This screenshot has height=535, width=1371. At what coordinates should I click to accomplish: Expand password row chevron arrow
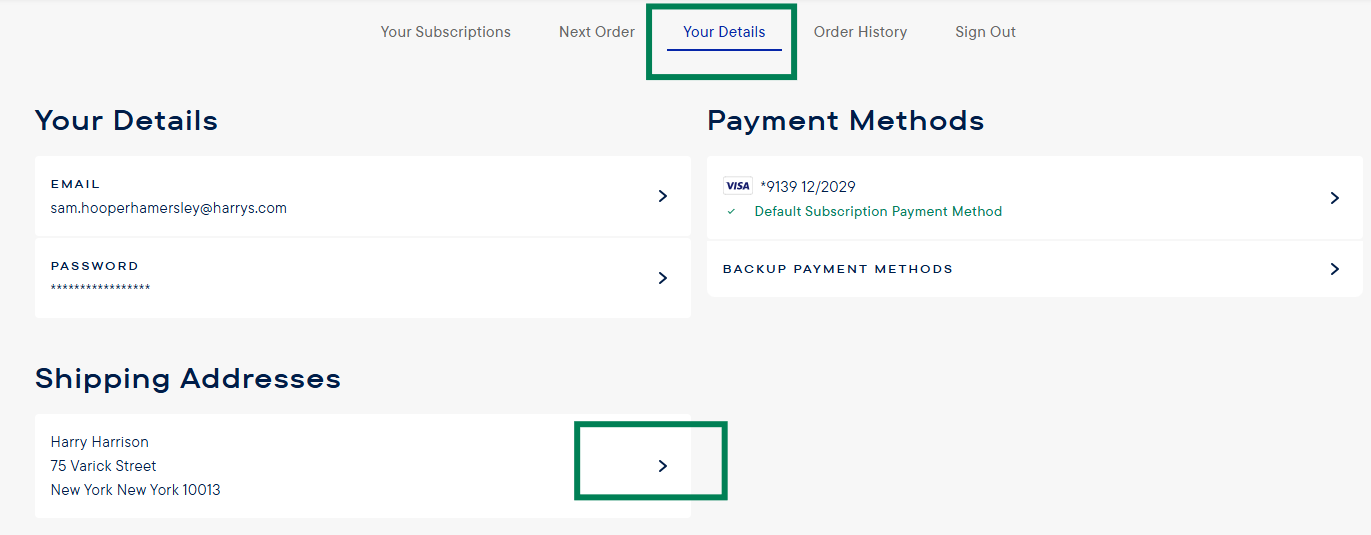(x=662, y=278)
